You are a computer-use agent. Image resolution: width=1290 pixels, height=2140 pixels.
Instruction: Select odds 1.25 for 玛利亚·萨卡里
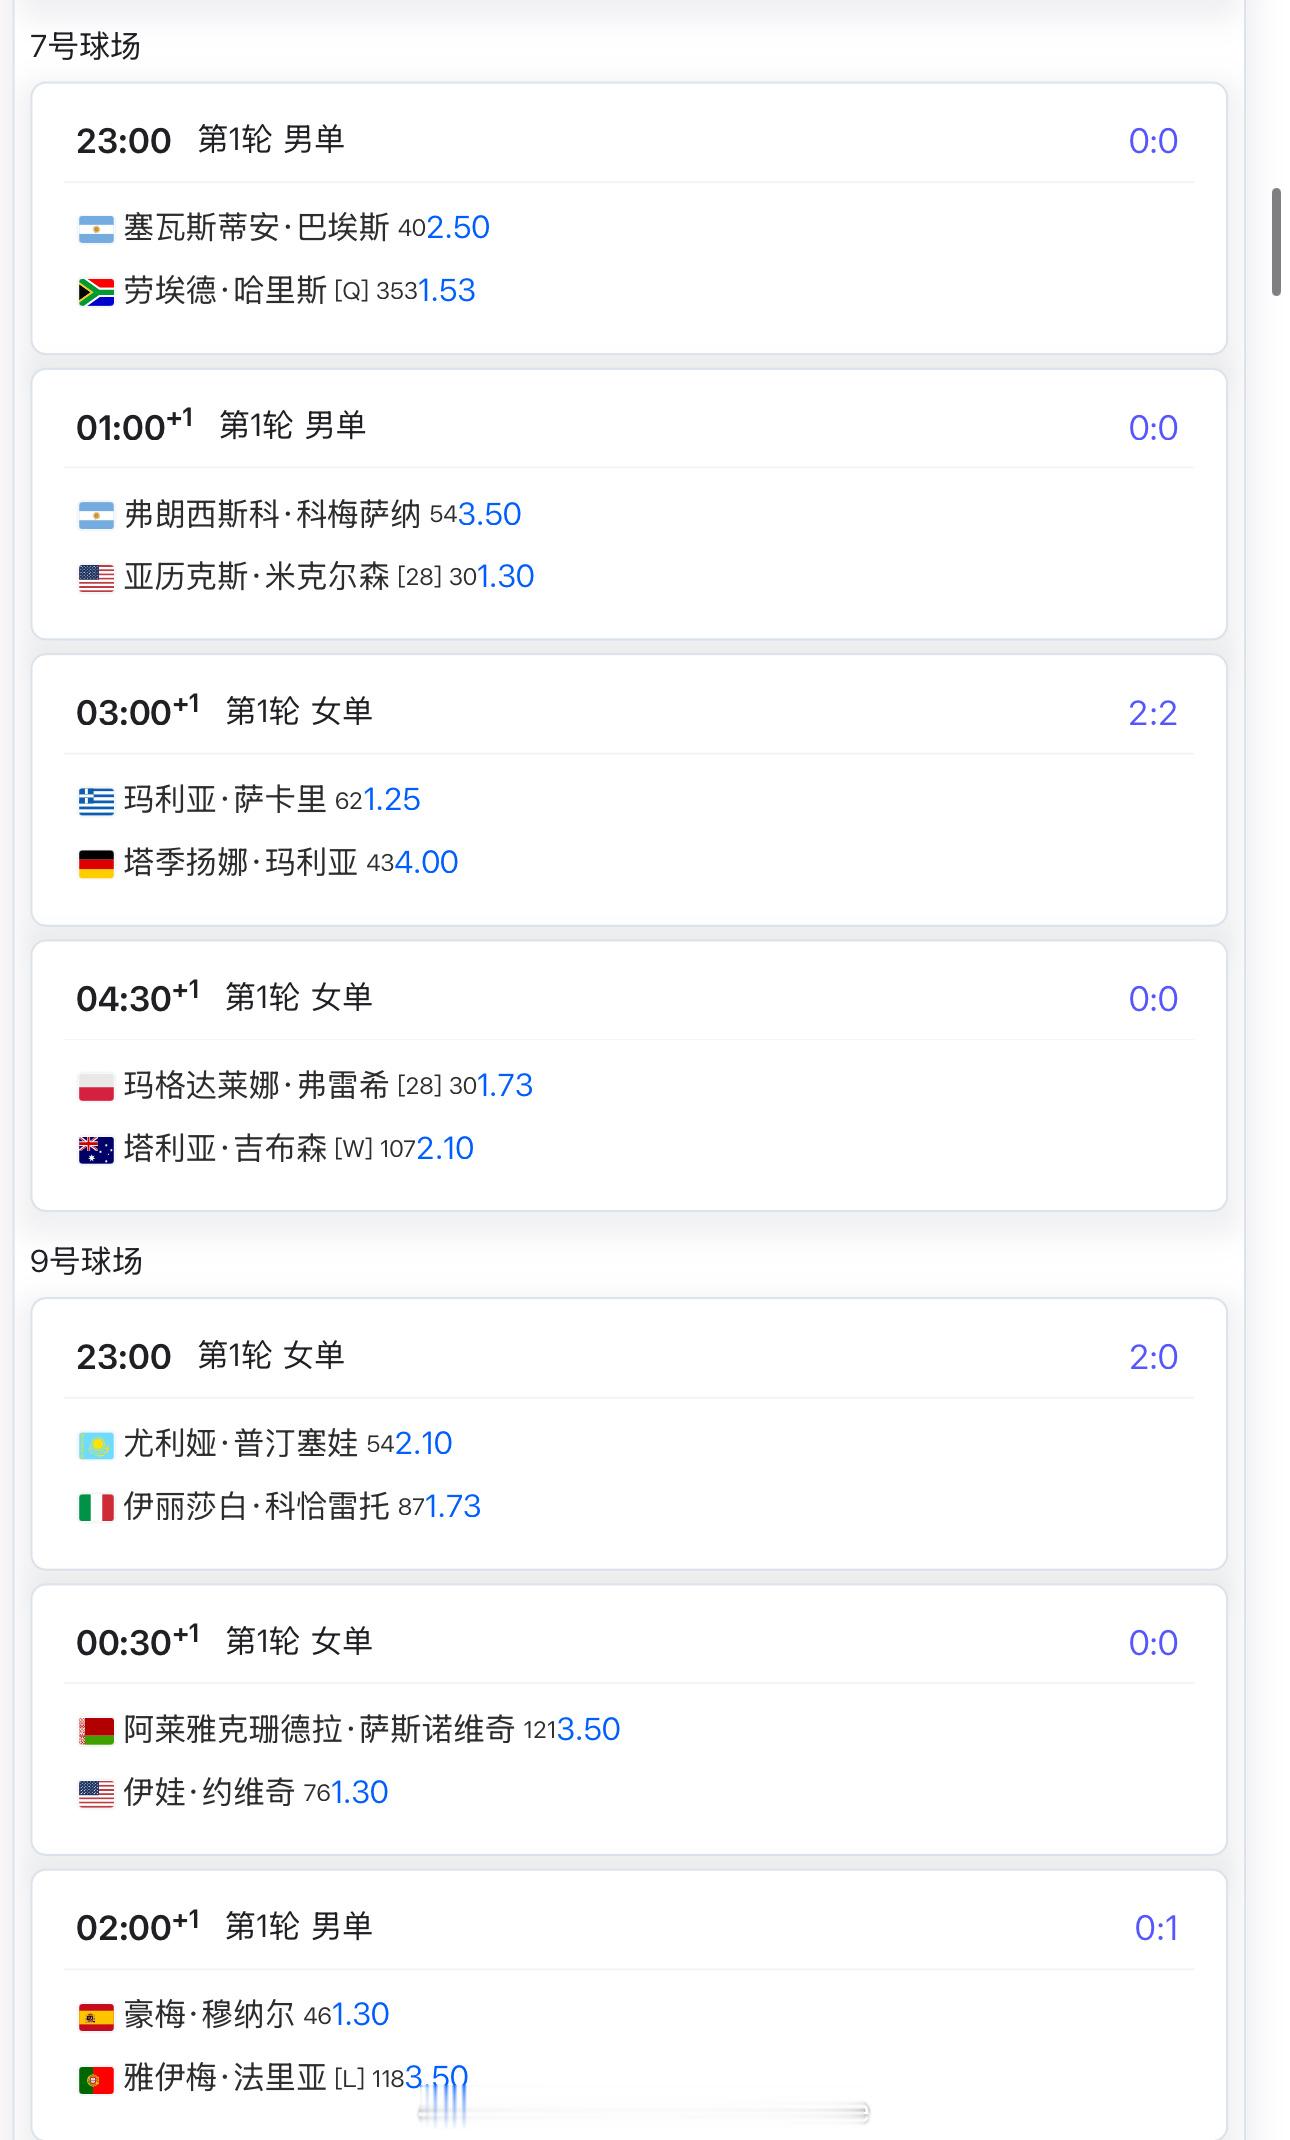[391, 799]
